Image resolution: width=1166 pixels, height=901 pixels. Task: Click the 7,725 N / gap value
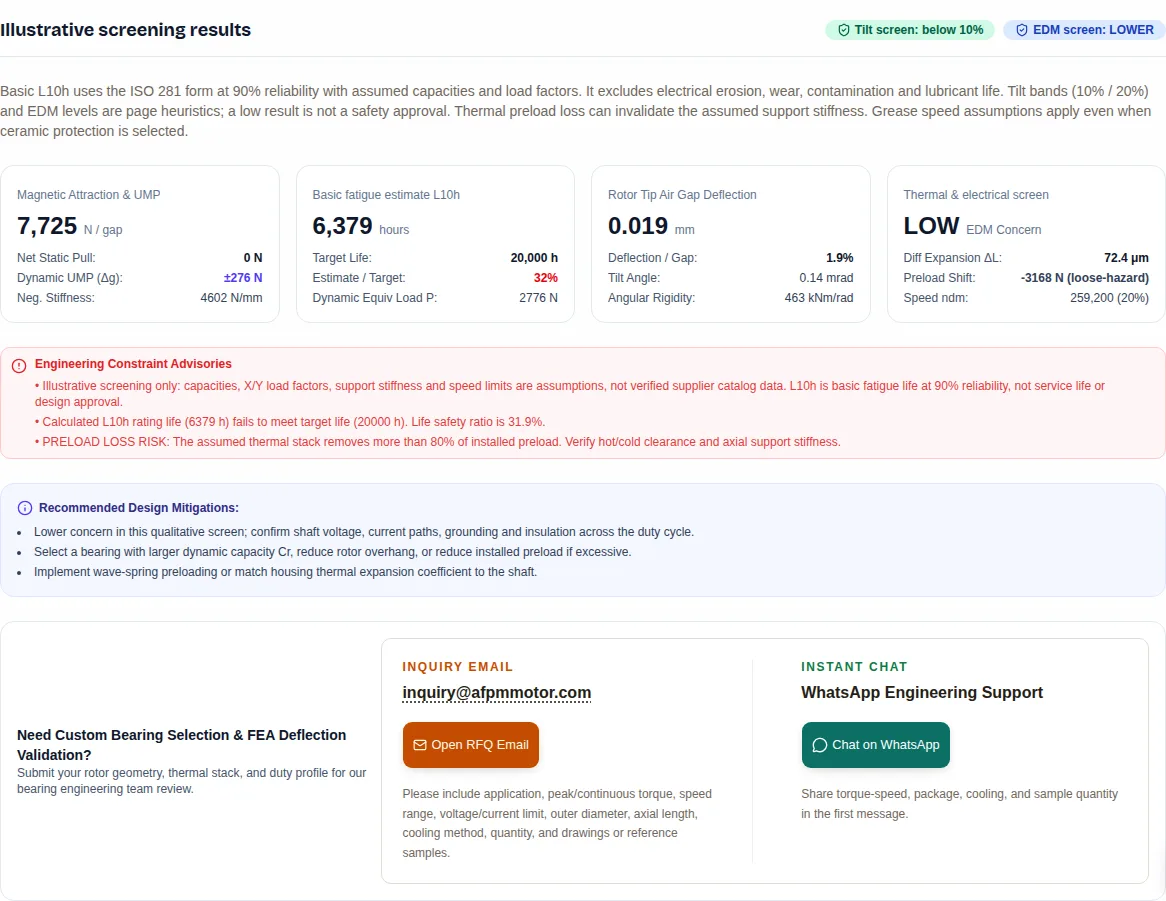(x=70, y=226)
